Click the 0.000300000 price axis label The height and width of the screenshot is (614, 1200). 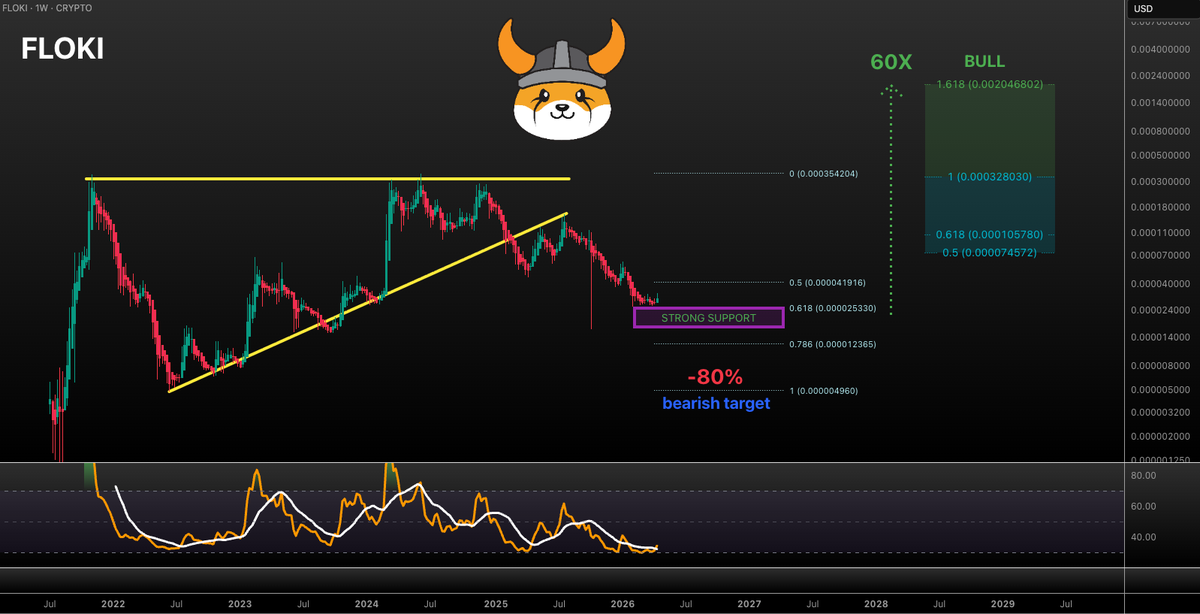click(1160, 182)
